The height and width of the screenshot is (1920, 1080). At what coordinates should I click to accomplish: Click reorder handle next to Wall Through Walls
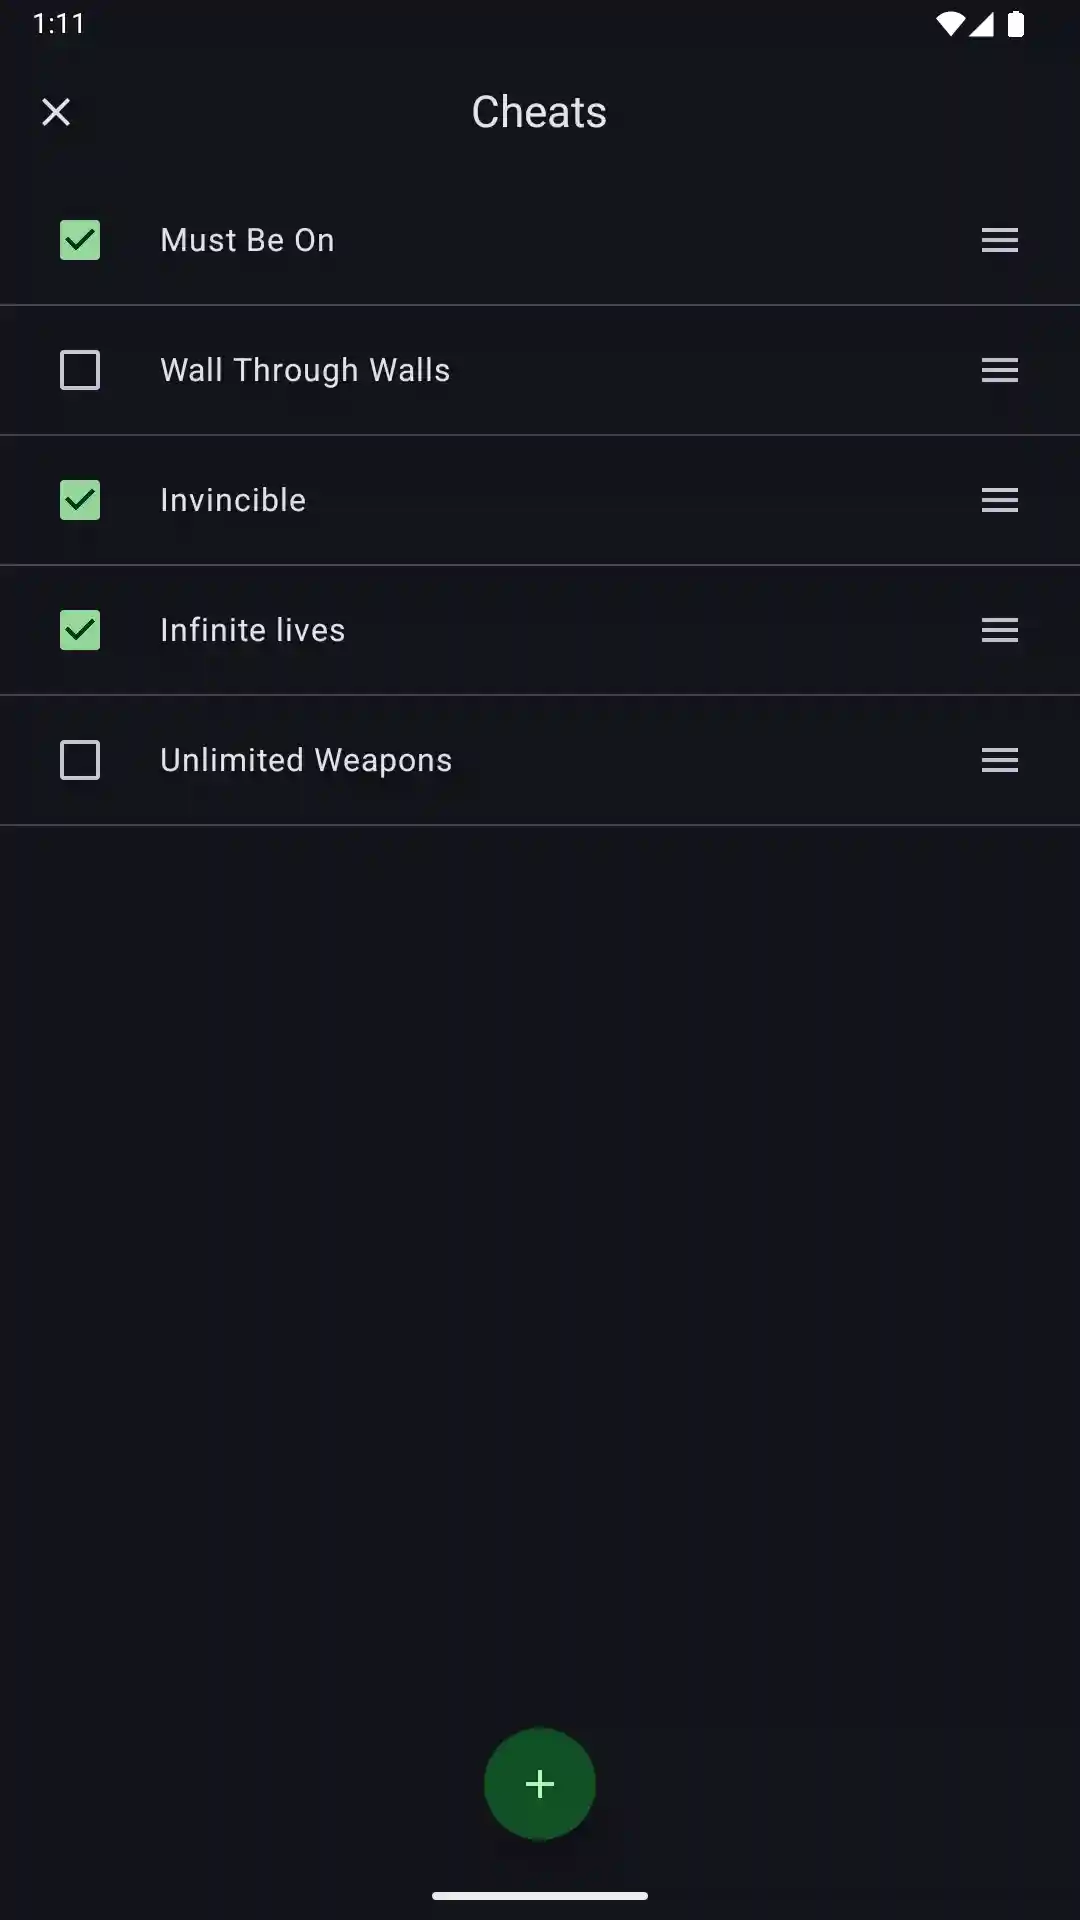tap(999, 370)
